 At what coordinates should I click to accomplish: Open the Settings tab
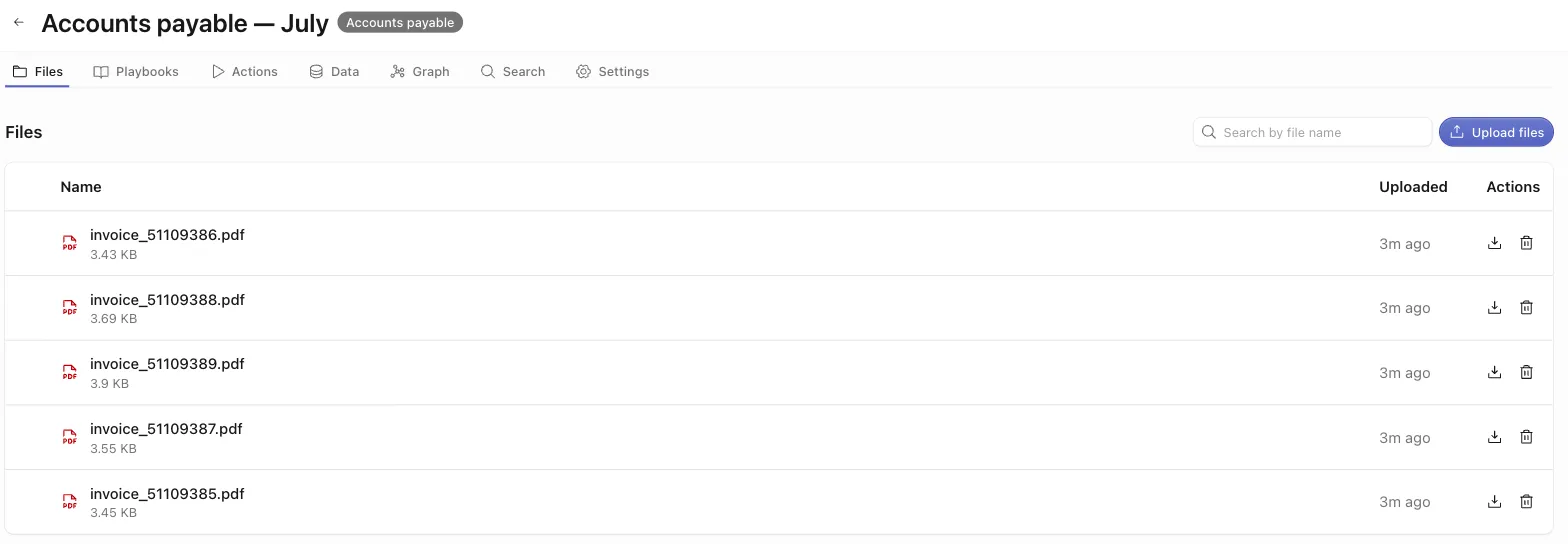[x=613, y=72]
